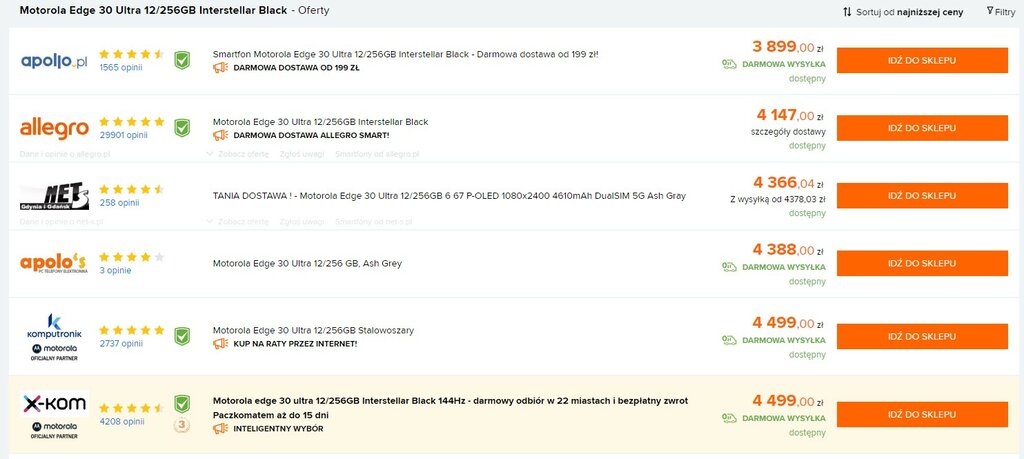Open the allegro offer title link

pyautogui.click(x=321, y=122)
